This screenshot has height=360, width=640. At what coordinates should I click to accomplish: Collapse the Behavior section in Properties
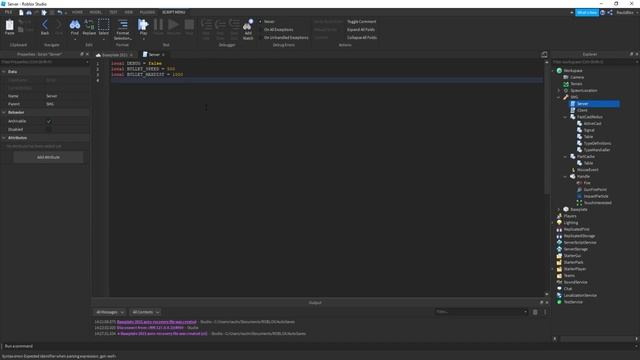tap(4, 113)
